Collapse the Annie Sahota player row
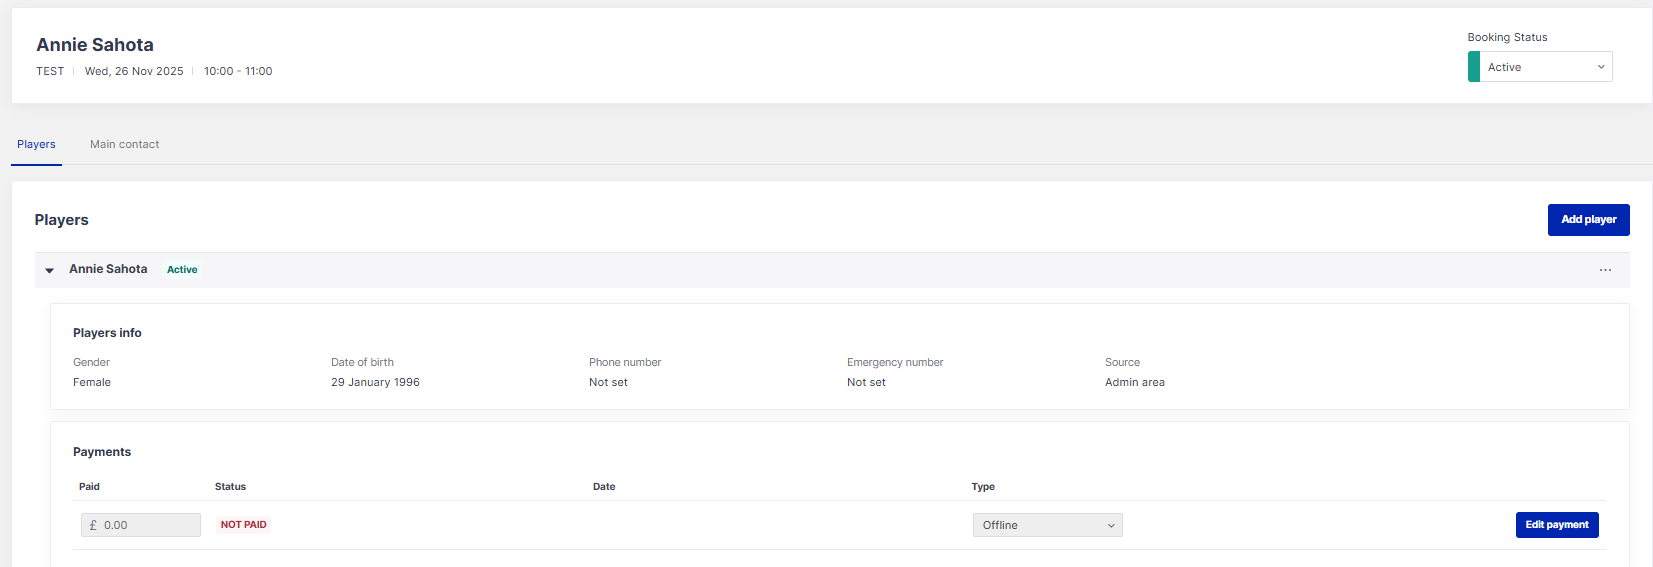This screenshot has width=1653, height=567. pyautogui.click(x=49, y=270)
